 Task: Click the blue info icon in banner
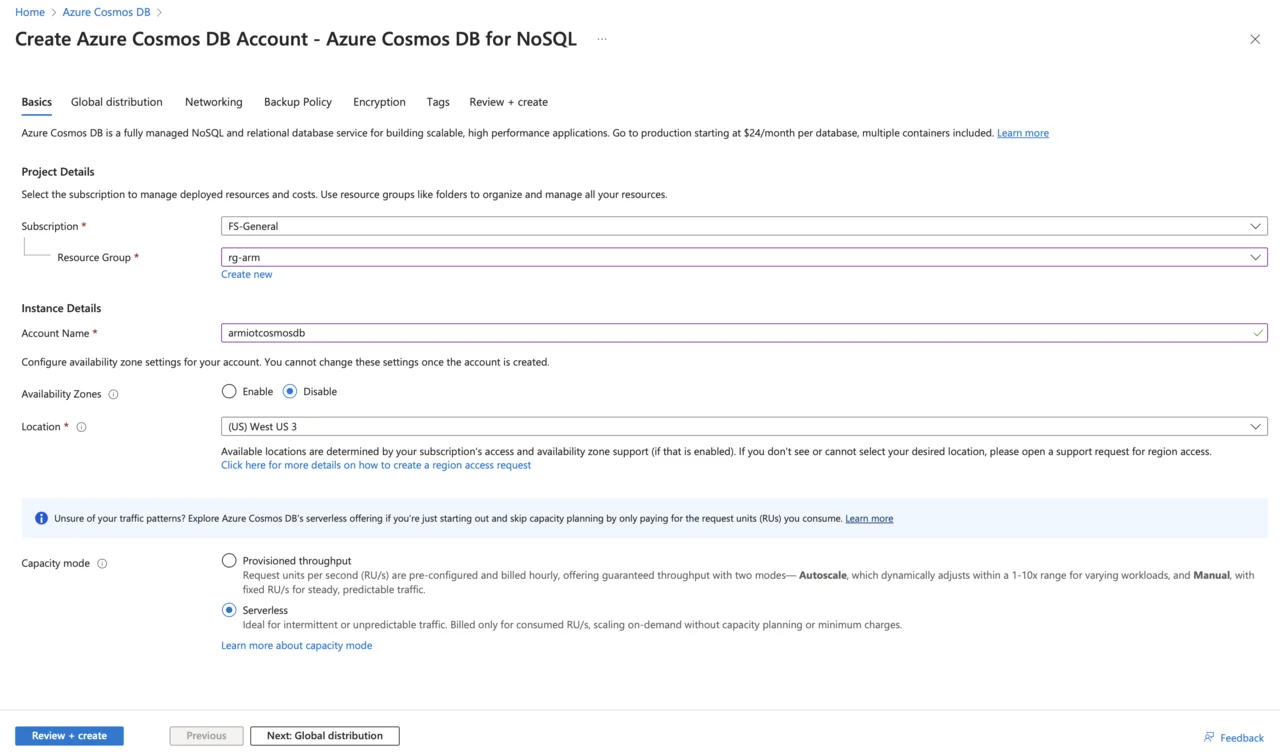point(41,518)
